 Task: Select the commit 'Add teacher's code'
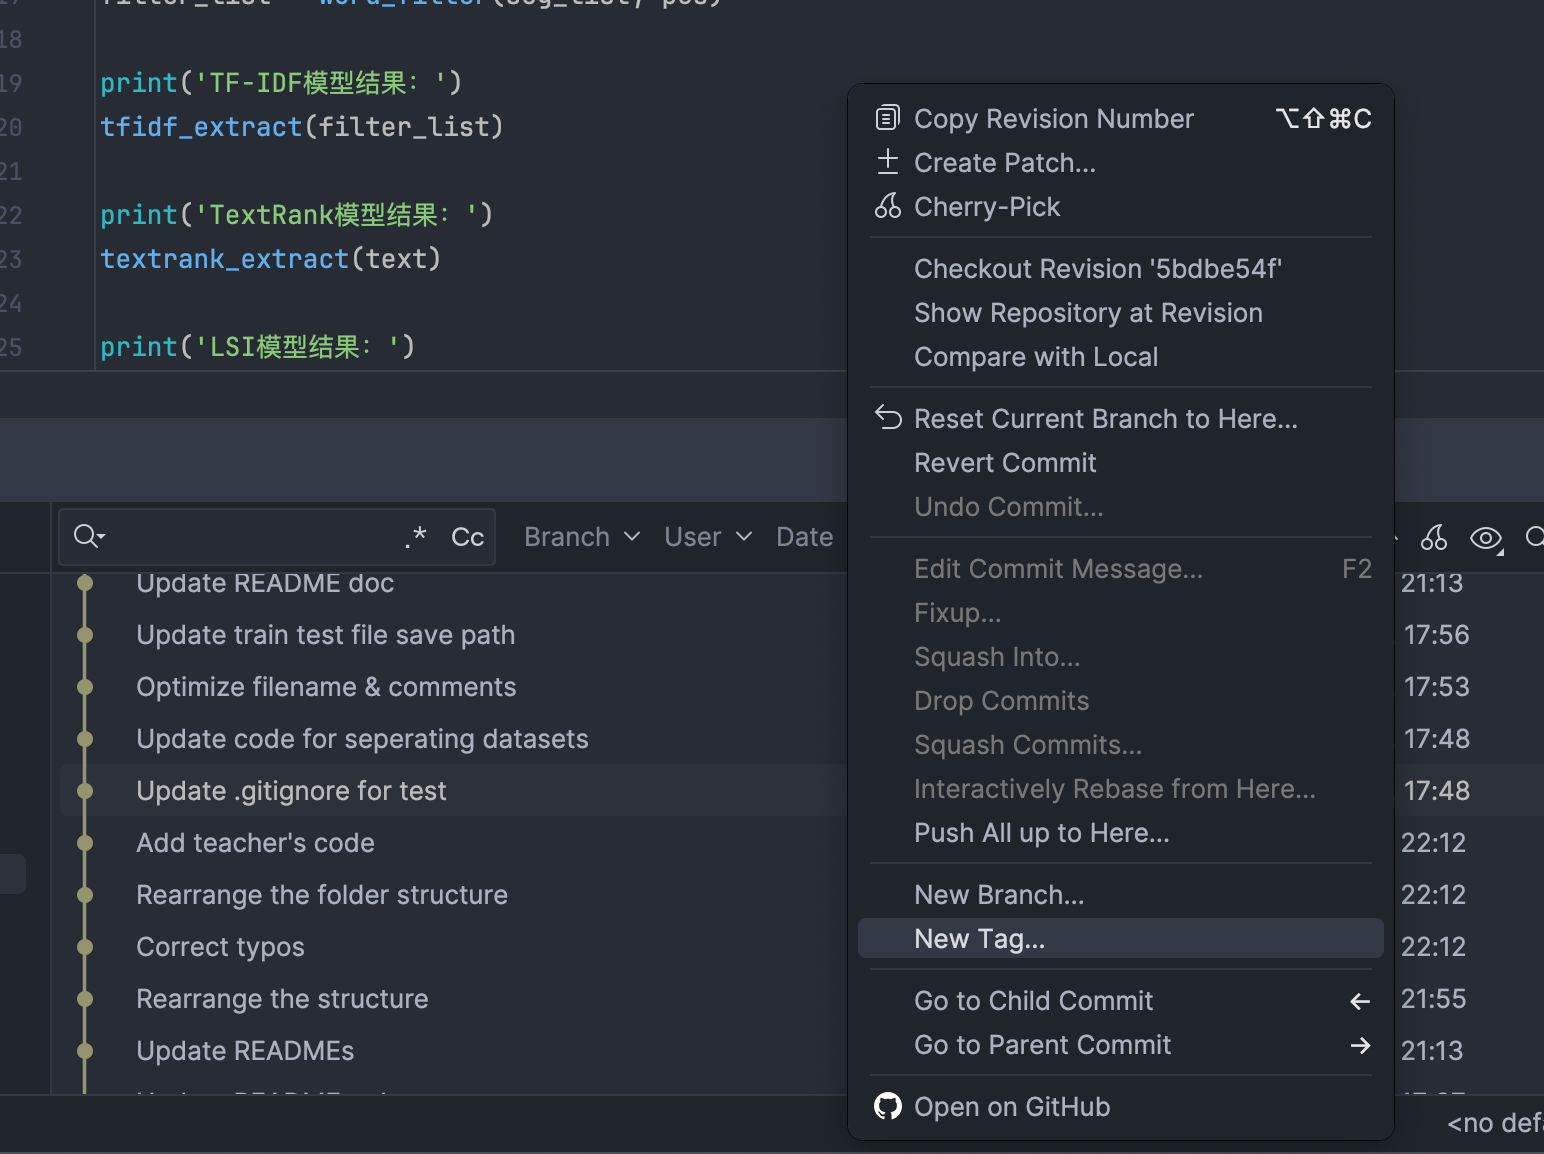point(255,842)
